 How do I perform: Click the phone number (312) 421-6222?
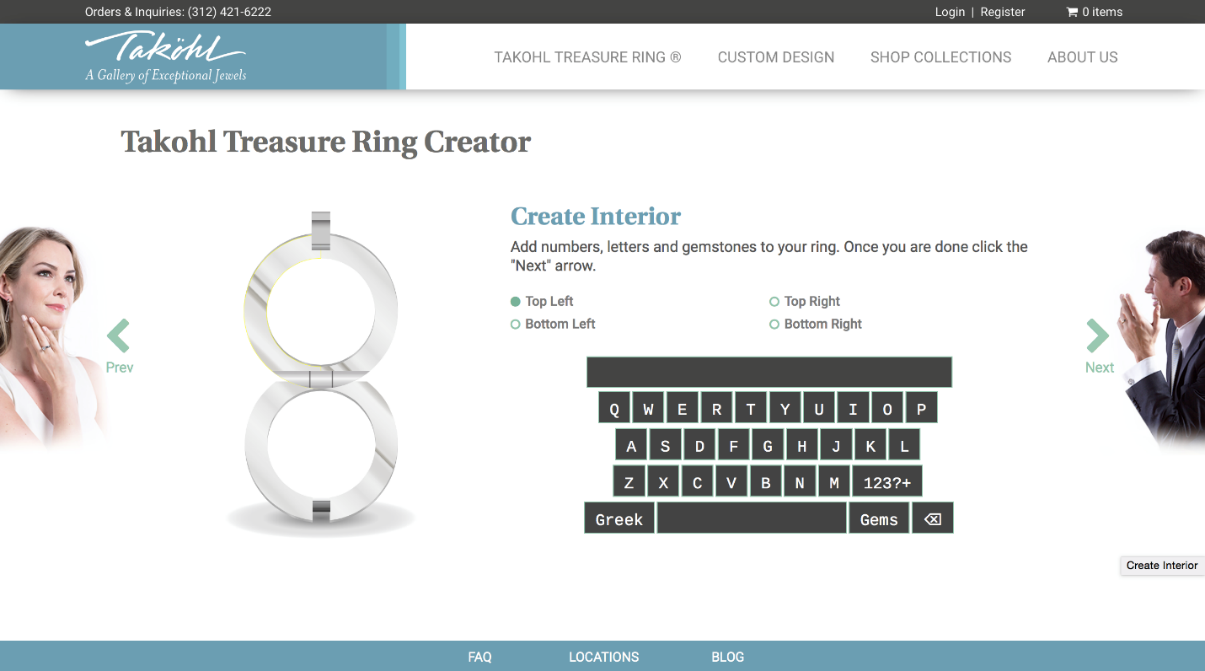pyautogui.click(x=229, y=12)
